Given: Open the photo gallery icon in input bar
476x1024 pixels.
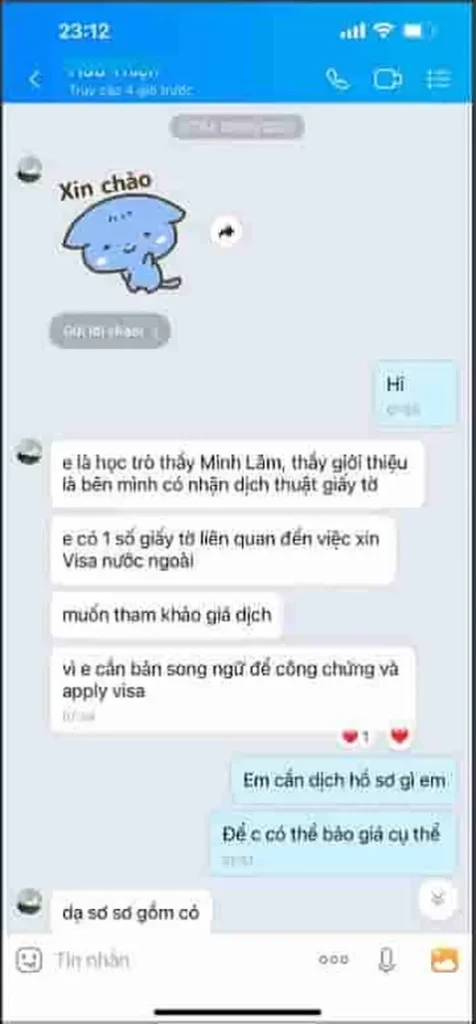Looking at the screenshot, I should coord(445,959).
